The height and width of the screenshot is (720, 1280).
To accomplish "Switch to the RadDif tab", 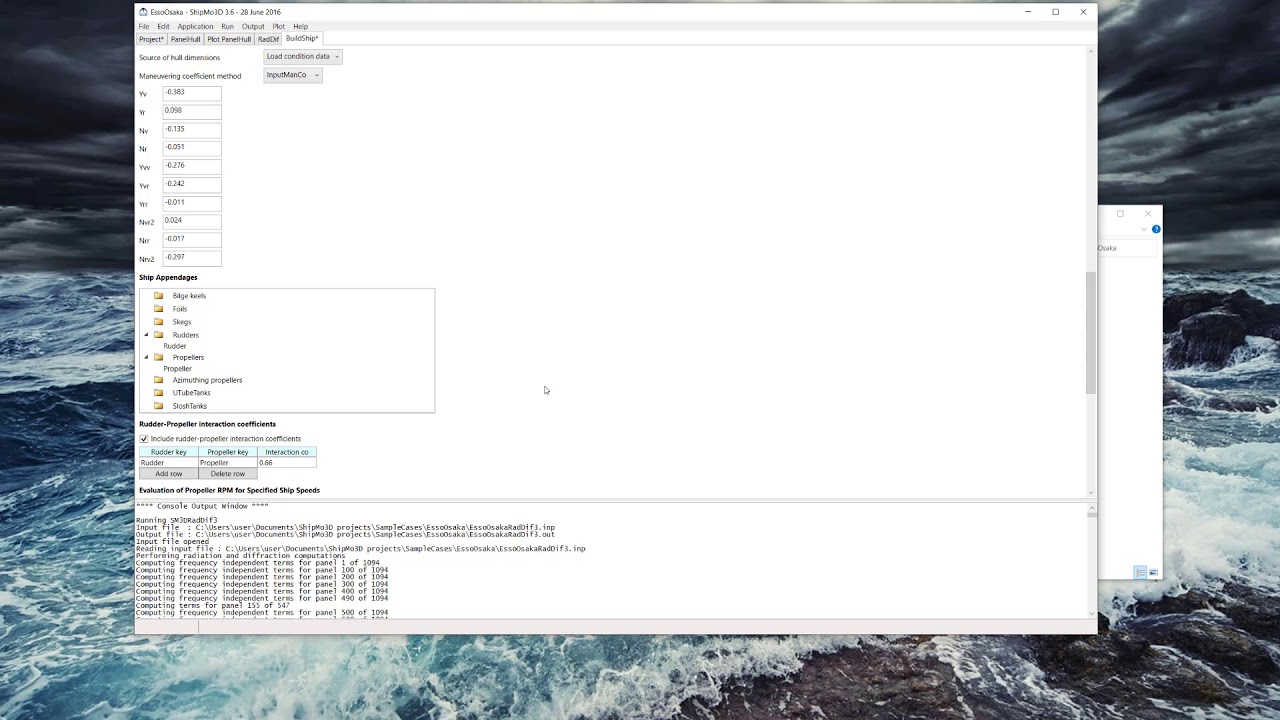I will click(x=268, y=39).
